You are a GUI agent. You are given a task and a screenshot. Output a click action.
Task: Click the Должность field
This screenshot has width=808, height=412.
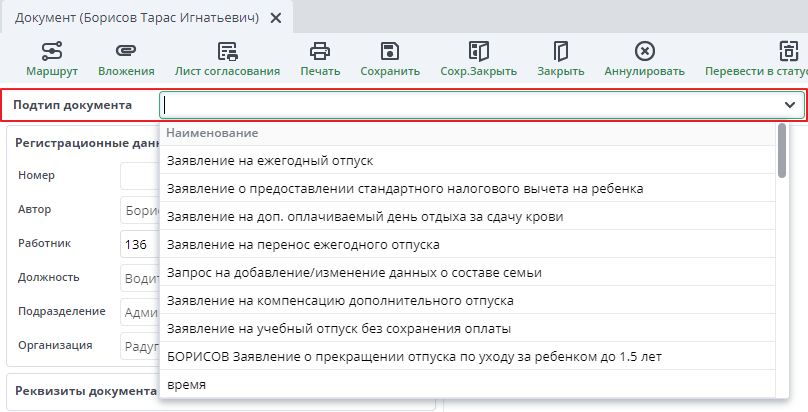(140, 278)
